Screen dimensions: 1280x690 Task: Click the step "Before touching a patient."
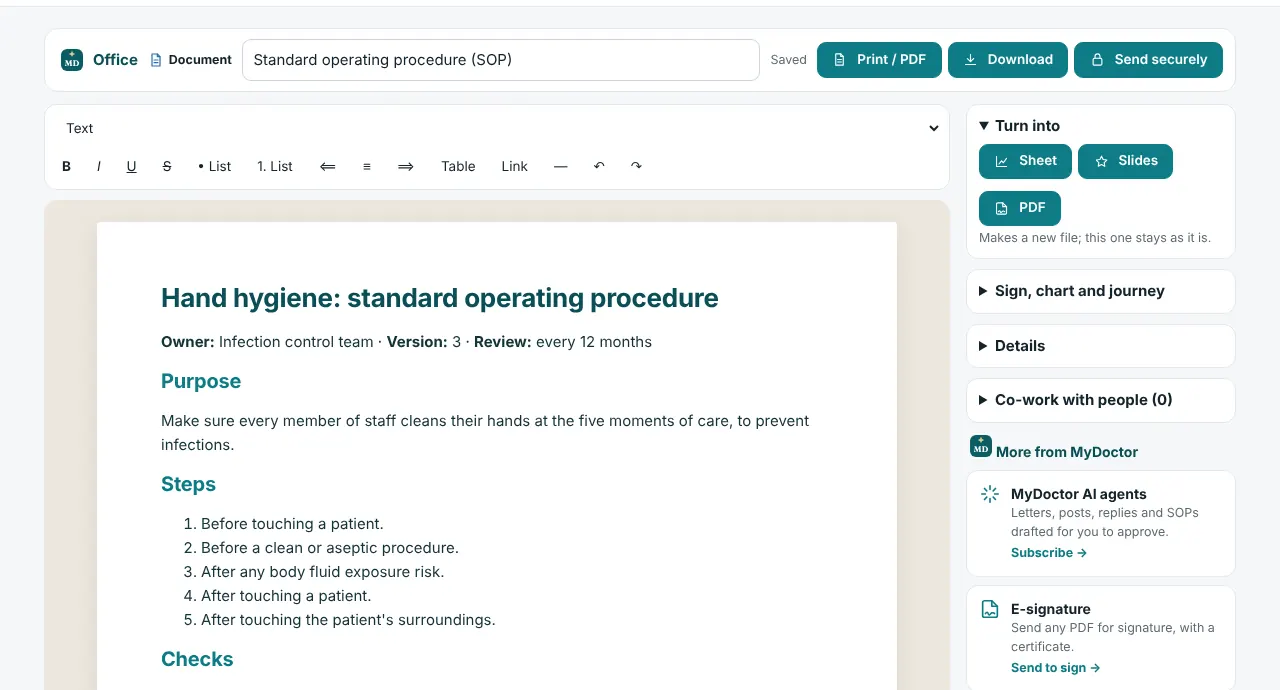click(292, 524)
